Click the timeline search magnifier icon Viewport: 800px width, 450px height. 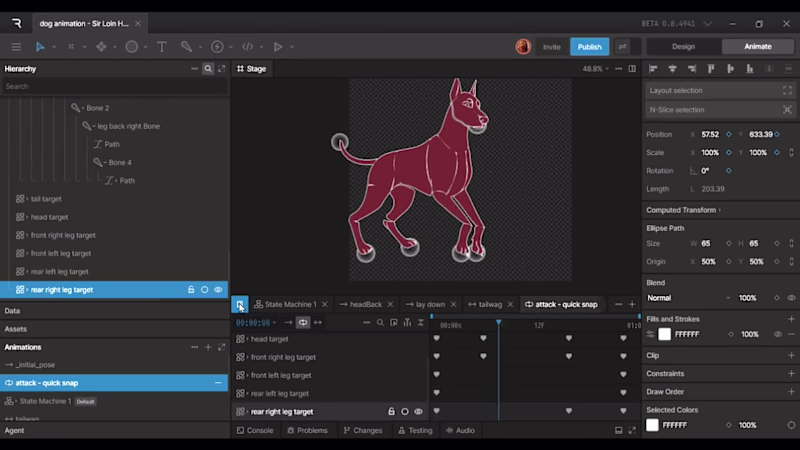point(380,322)
